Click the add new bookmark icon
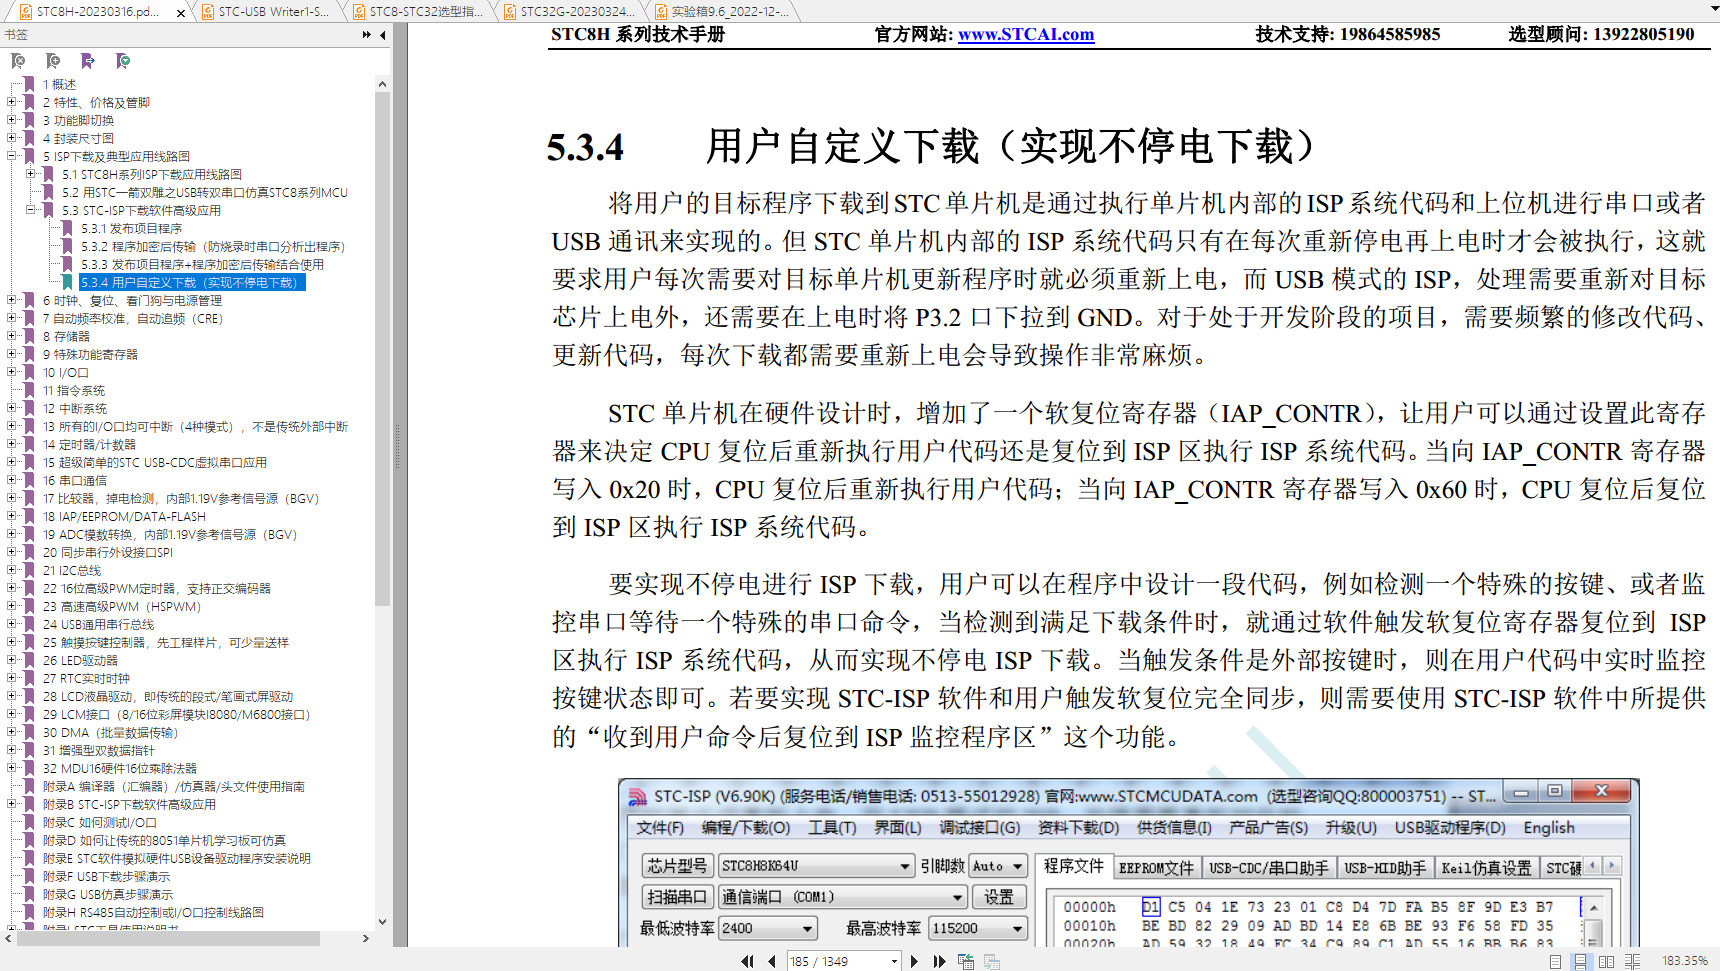Image resolution: width=1720 pixels, height=971 pixels. (x=54, y=62)
